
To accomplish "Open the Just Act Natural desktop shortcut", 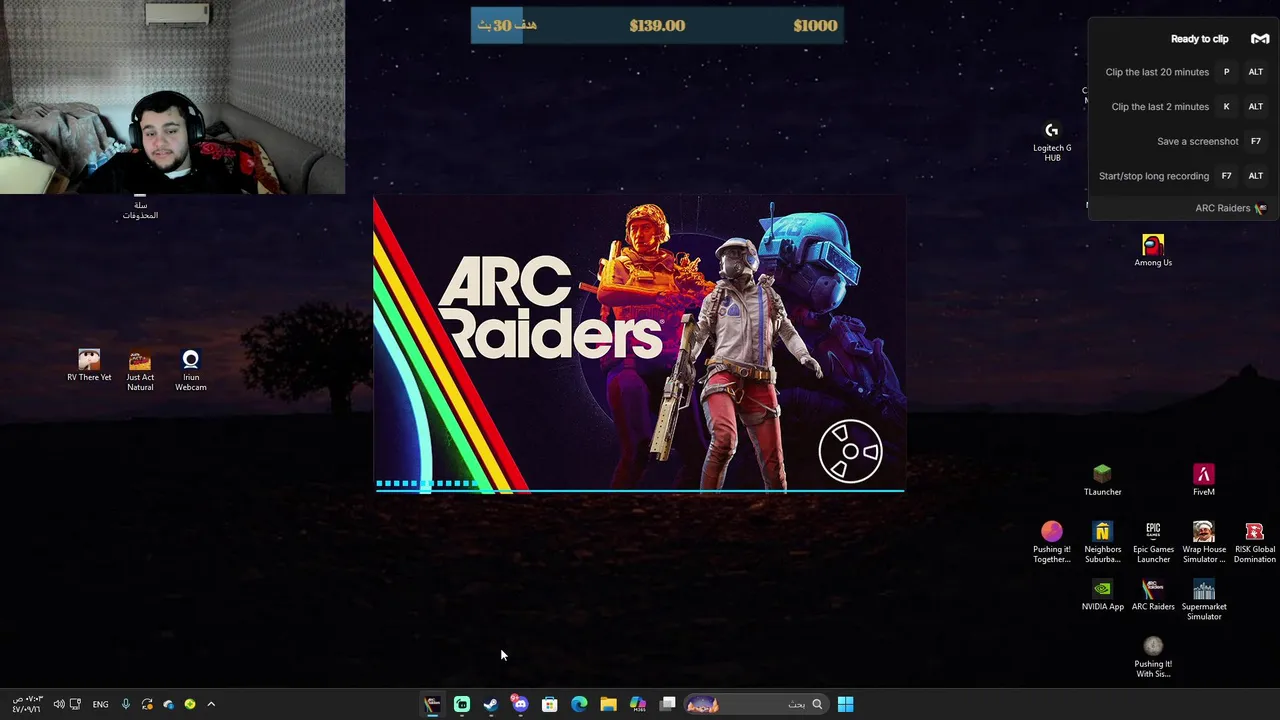I will (140, 370).
